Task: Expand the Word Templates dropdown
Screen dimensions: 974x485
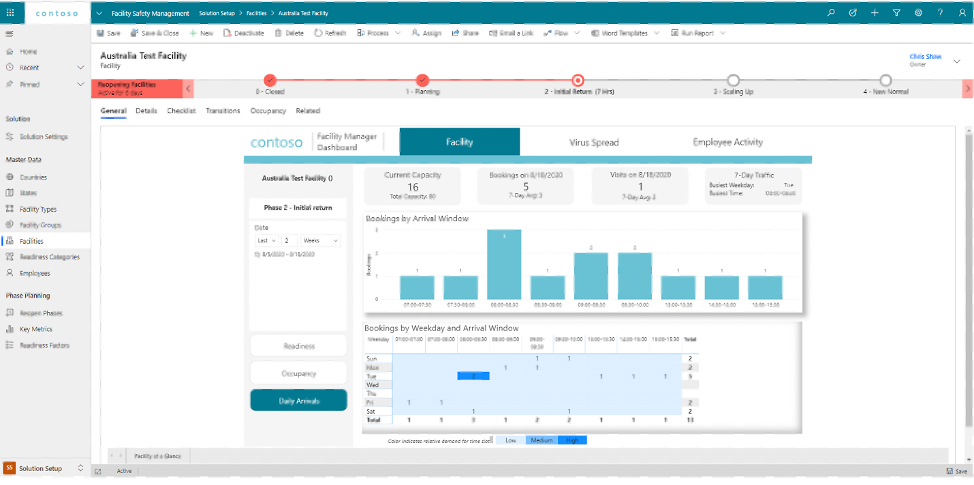Action: [655, 33]
